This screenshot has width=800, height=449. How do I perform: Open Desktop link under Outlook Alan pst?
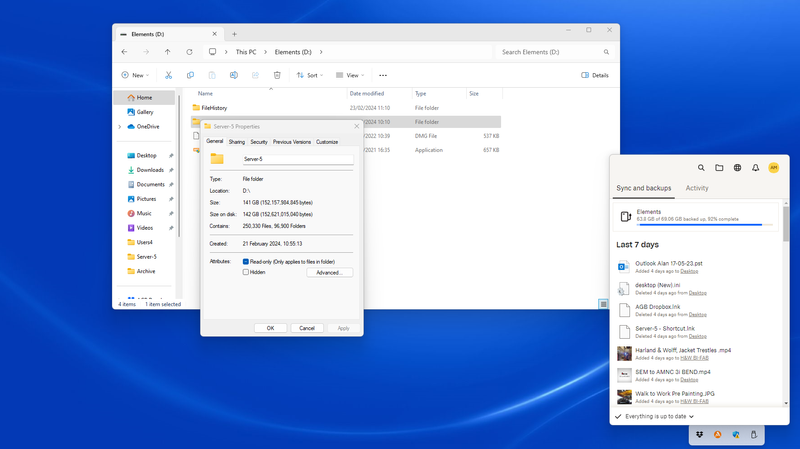[x=689, y=271]
